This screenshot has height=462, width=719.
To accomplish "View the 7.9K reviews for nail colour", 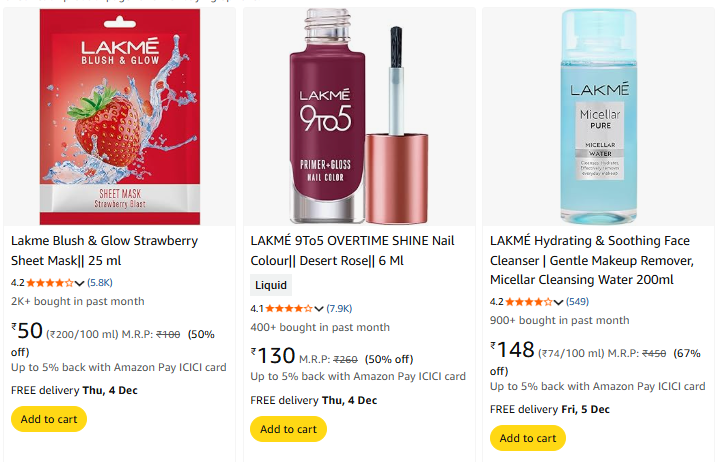I will tap(340, 308).
